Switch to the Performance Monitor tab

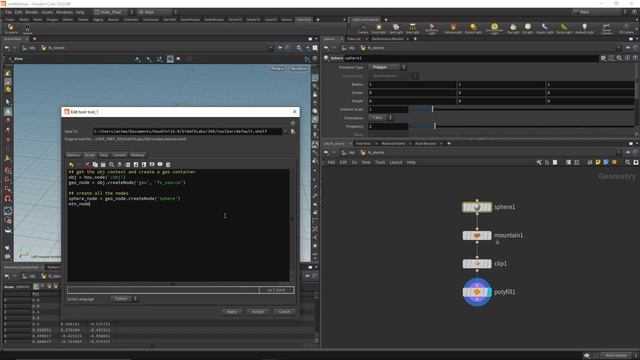point(387,39)
